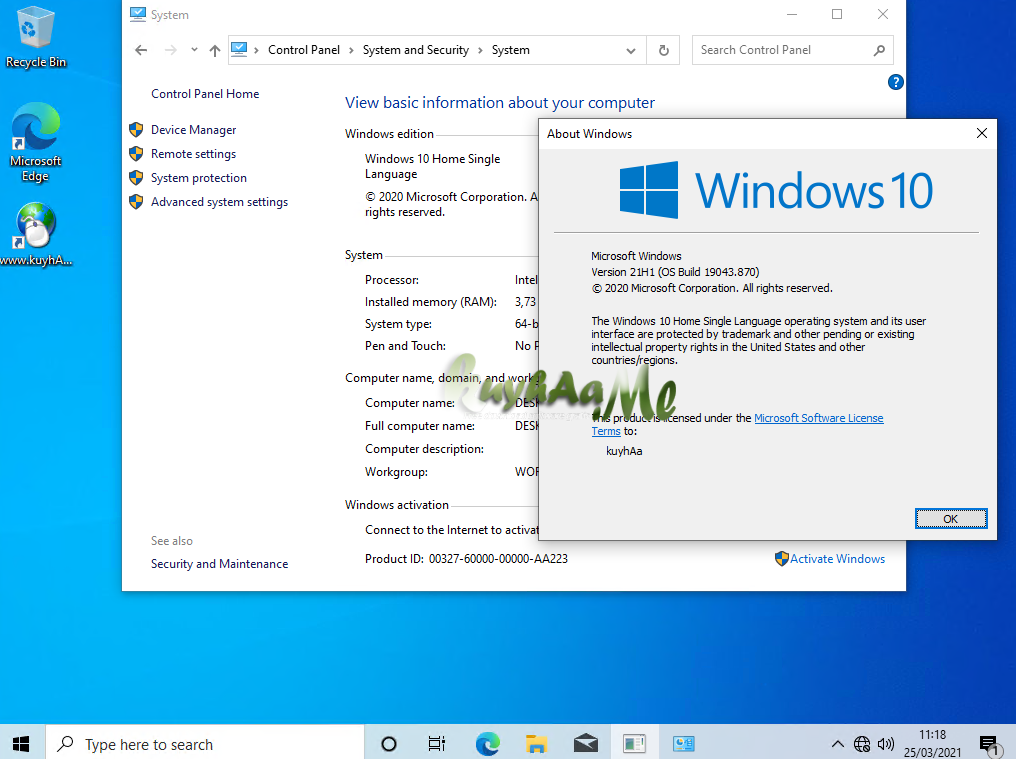Click OK in About Windows dialog
Screen dimensions: 1016x759
point(951,519)
